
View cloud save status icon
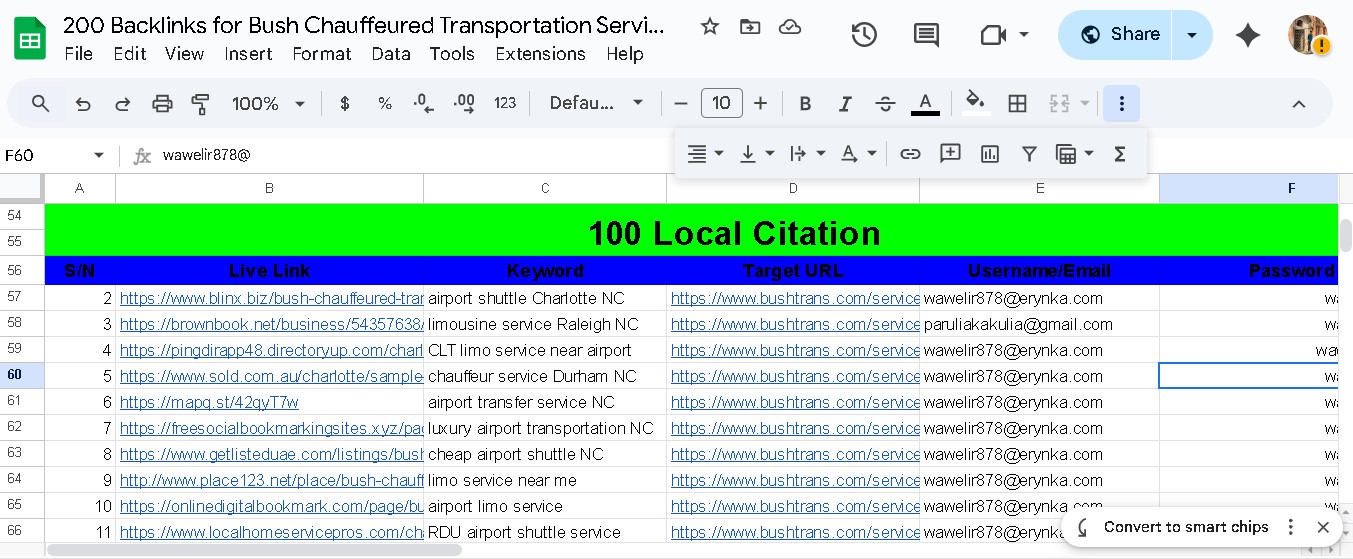click(x=790, y=27)
